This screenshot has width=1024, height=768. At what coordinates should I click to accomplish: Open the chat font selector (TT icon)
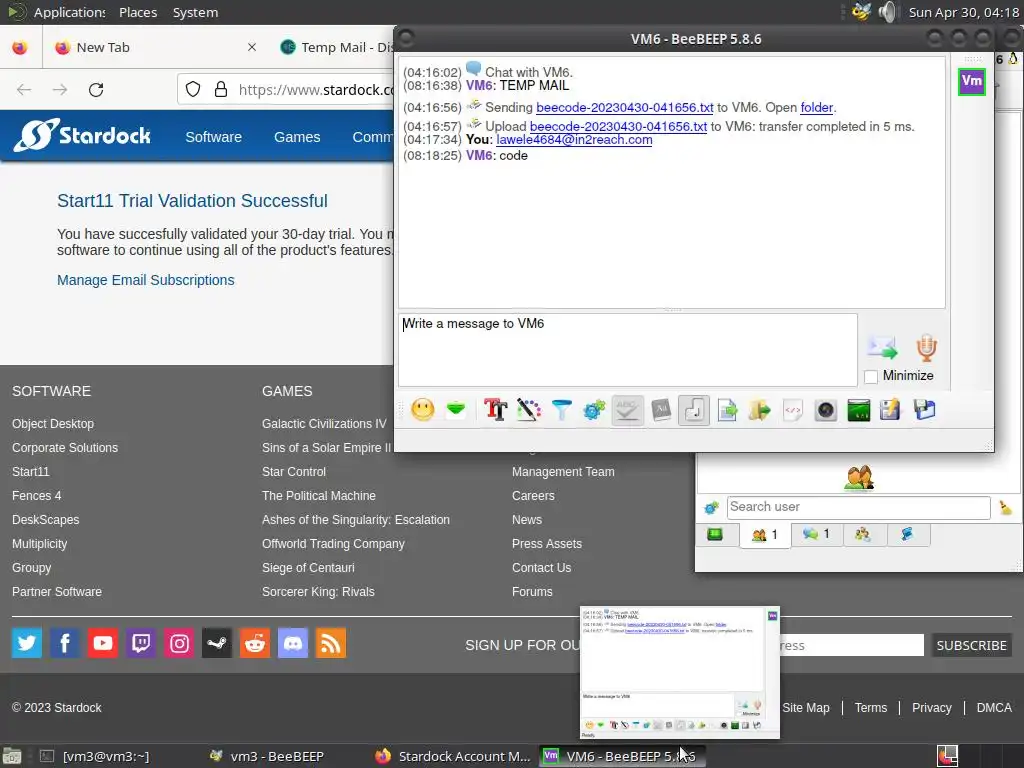(x=496, y=410)
